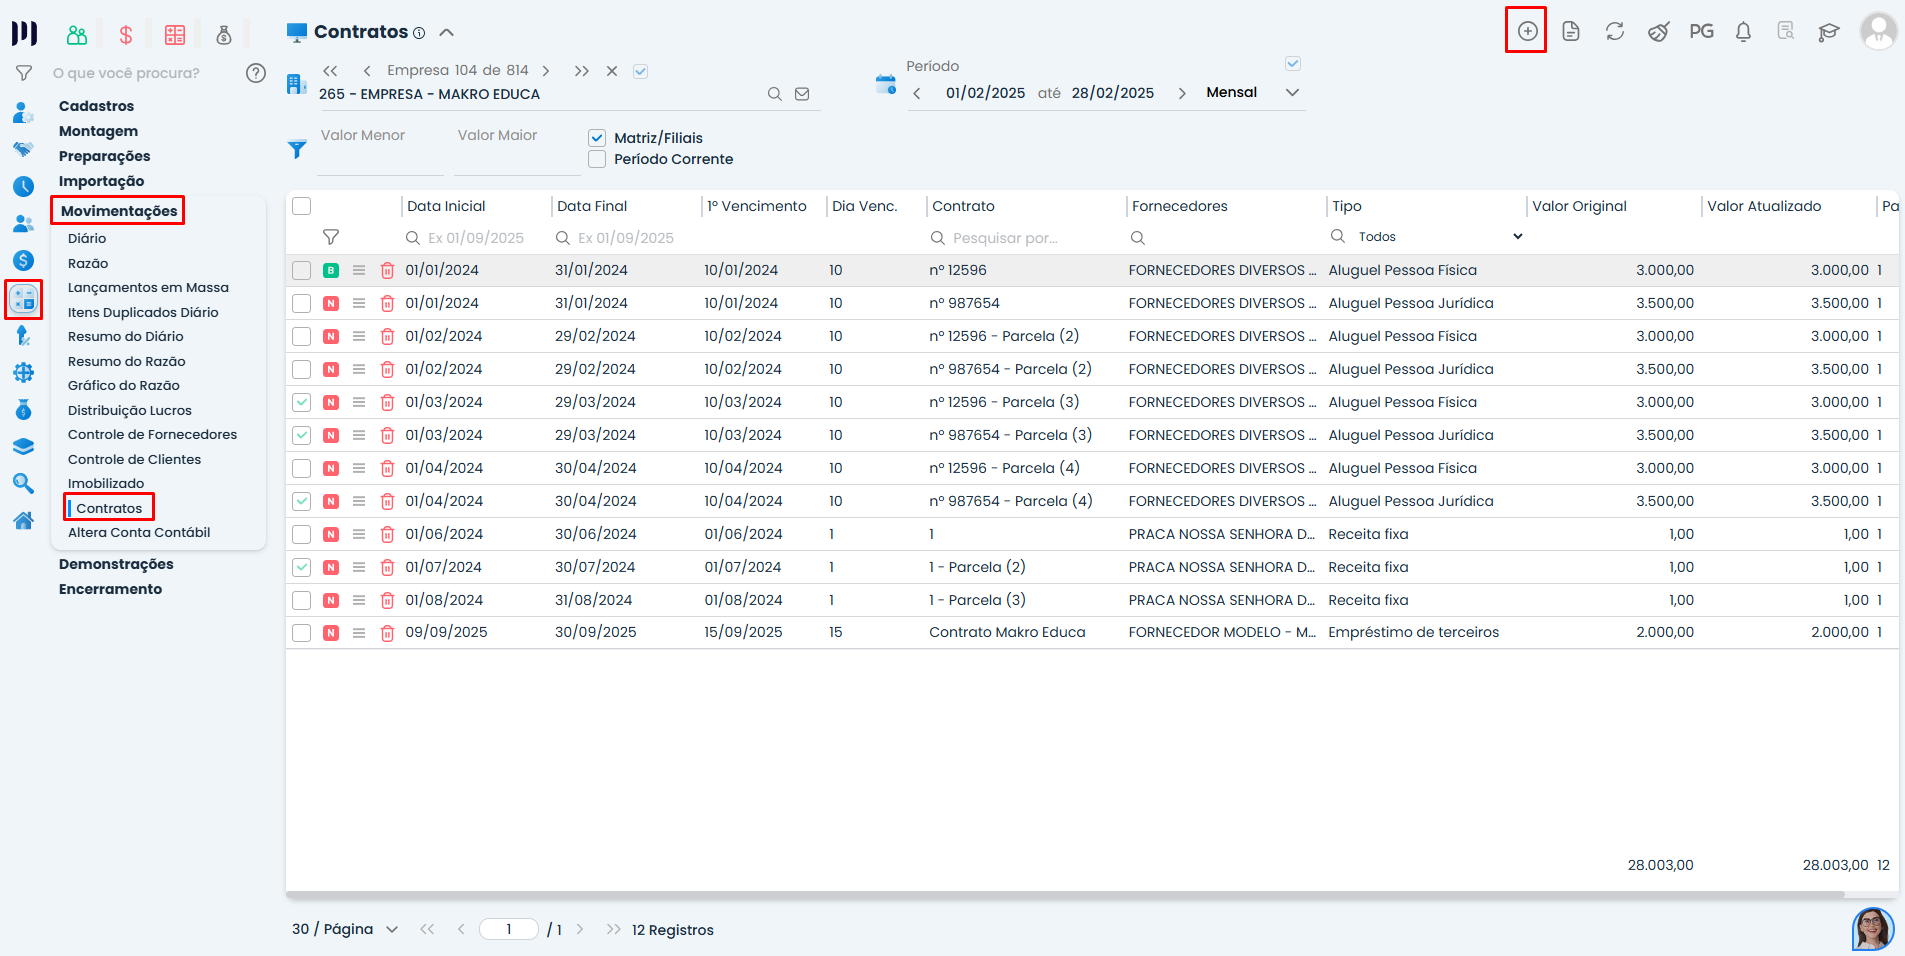Open the notifications bell icon

[1743, 32]
